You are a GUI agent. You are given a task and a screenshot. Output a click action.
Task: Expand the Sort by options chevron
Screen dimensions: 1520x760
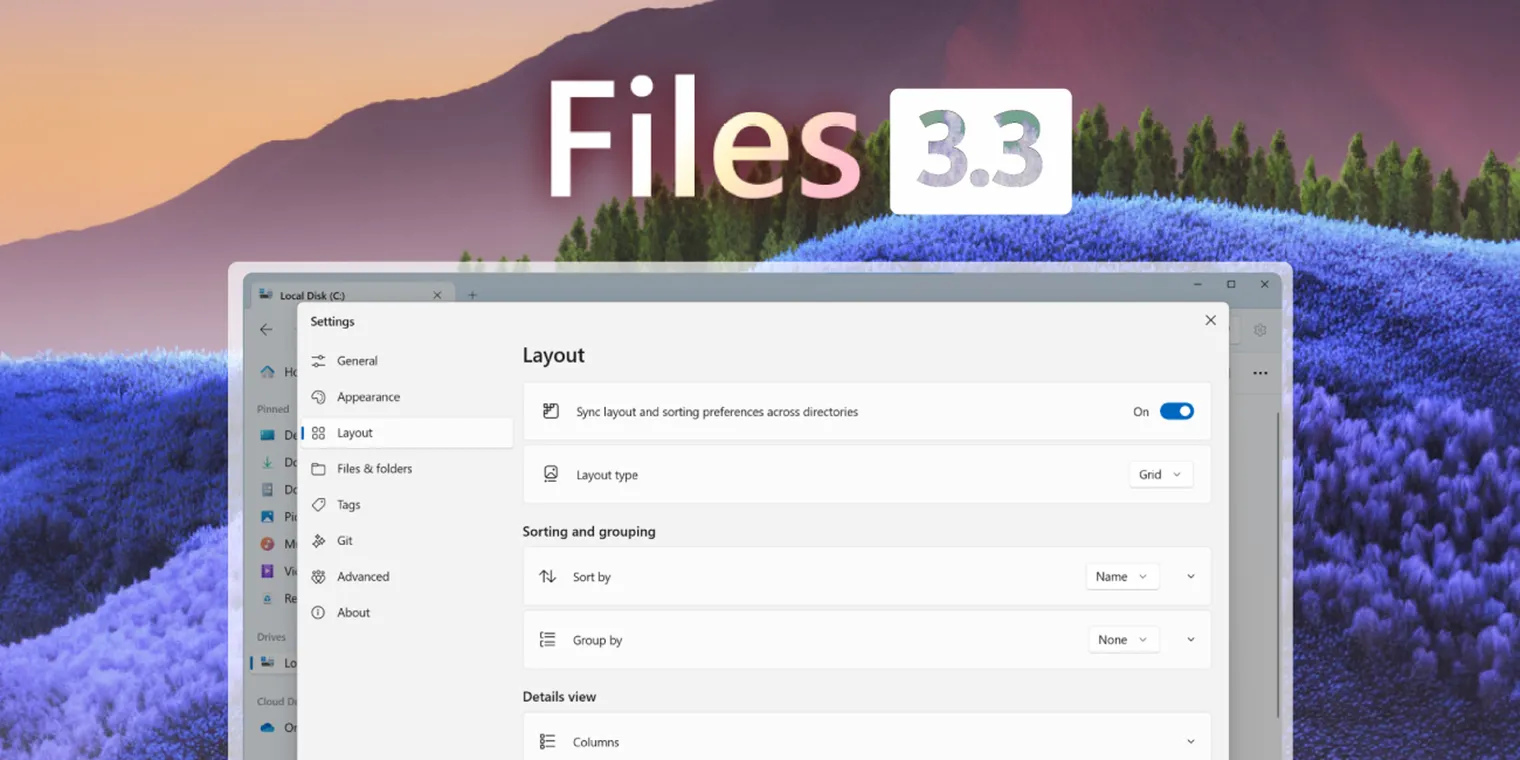tap(1190, 576)
